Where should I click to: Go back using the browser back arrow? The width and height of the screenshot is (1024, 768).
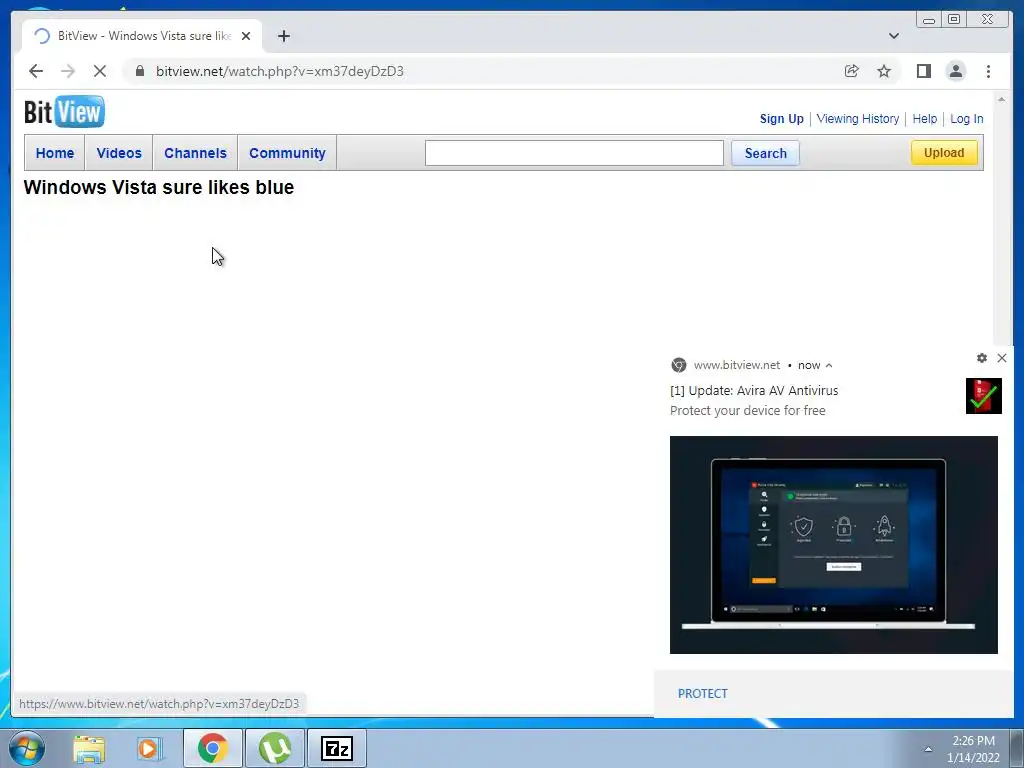36,71
